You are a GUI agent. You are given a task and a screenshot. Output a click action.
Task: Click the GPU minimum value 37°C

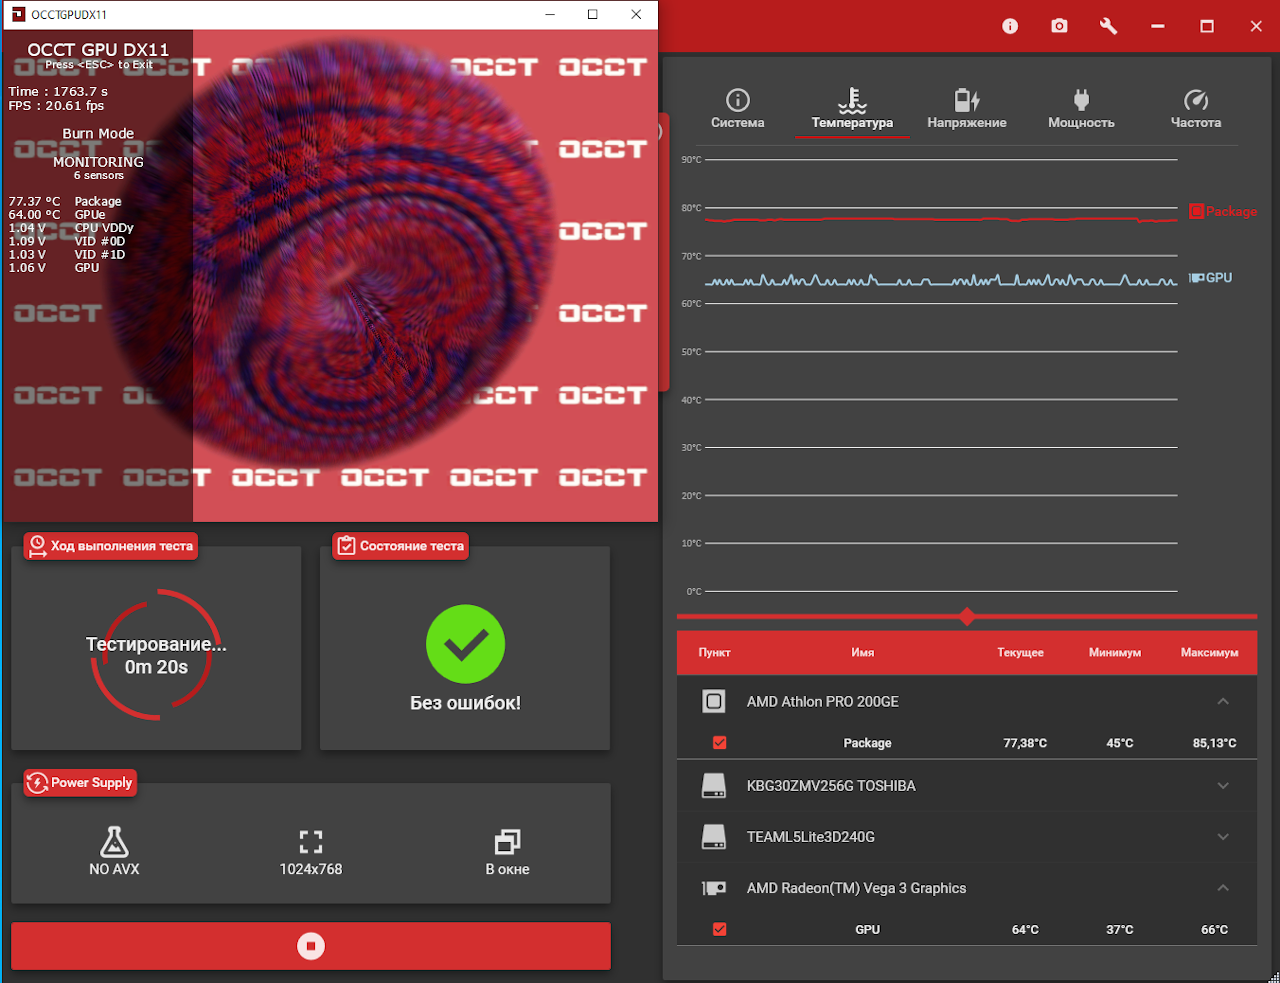(x=1120, y=929)
